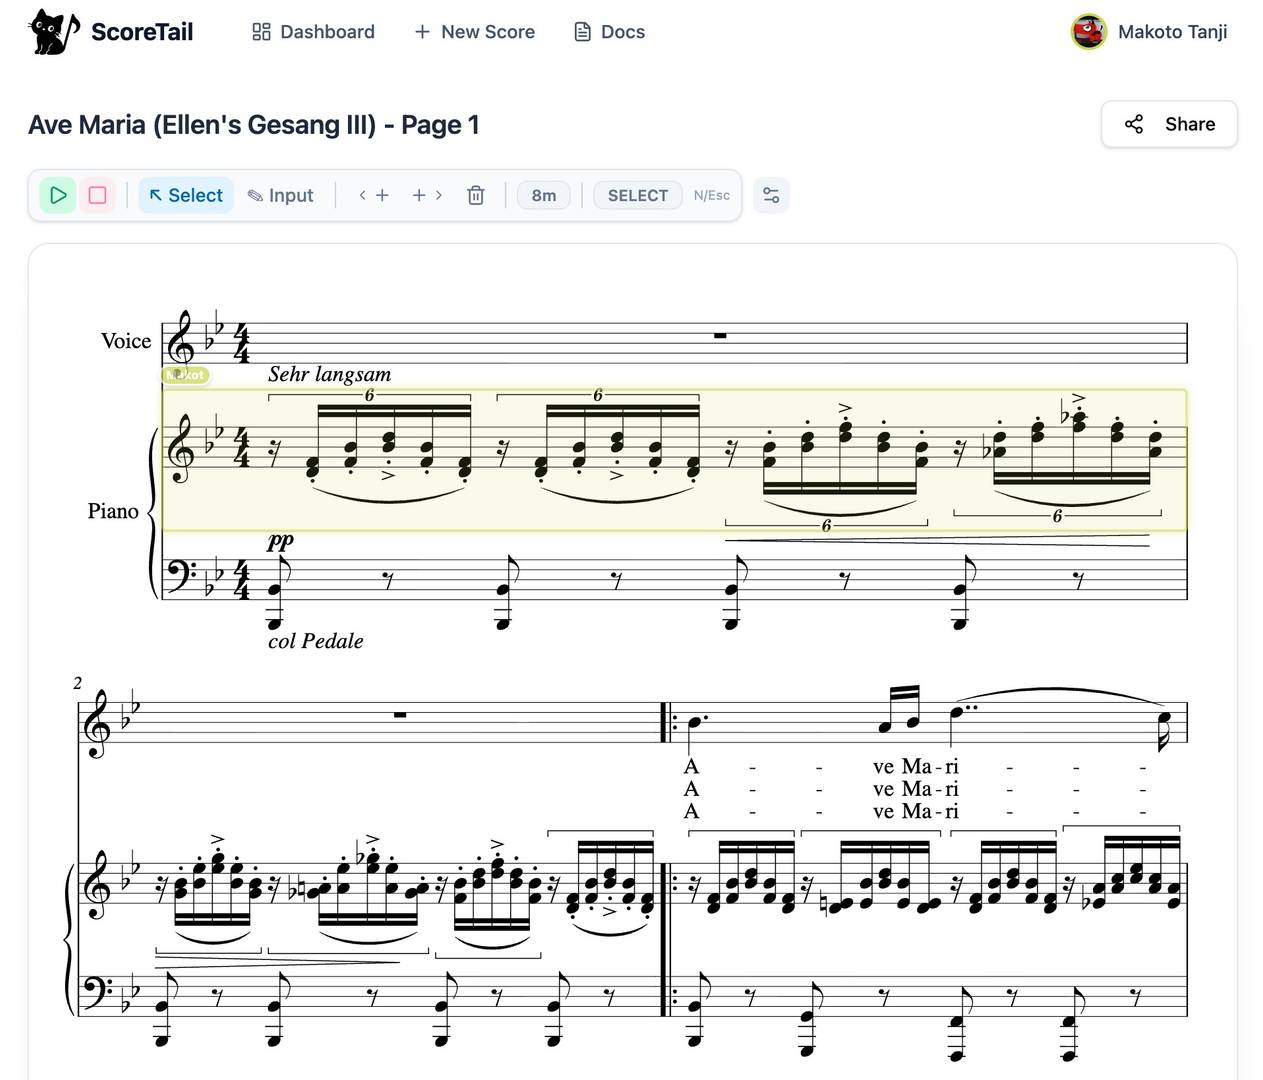
Task: Click the trash delete icon
Action: coord(476,195)
